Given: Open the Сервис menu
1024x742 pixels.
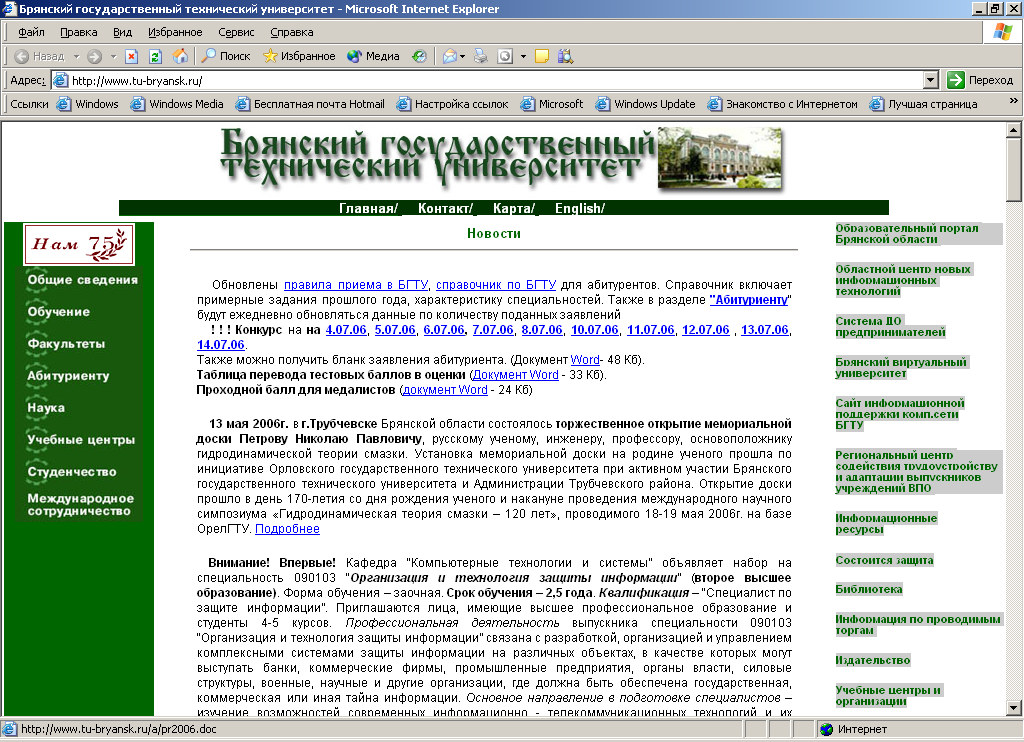Looking at the screenshot, I should 236,32.
